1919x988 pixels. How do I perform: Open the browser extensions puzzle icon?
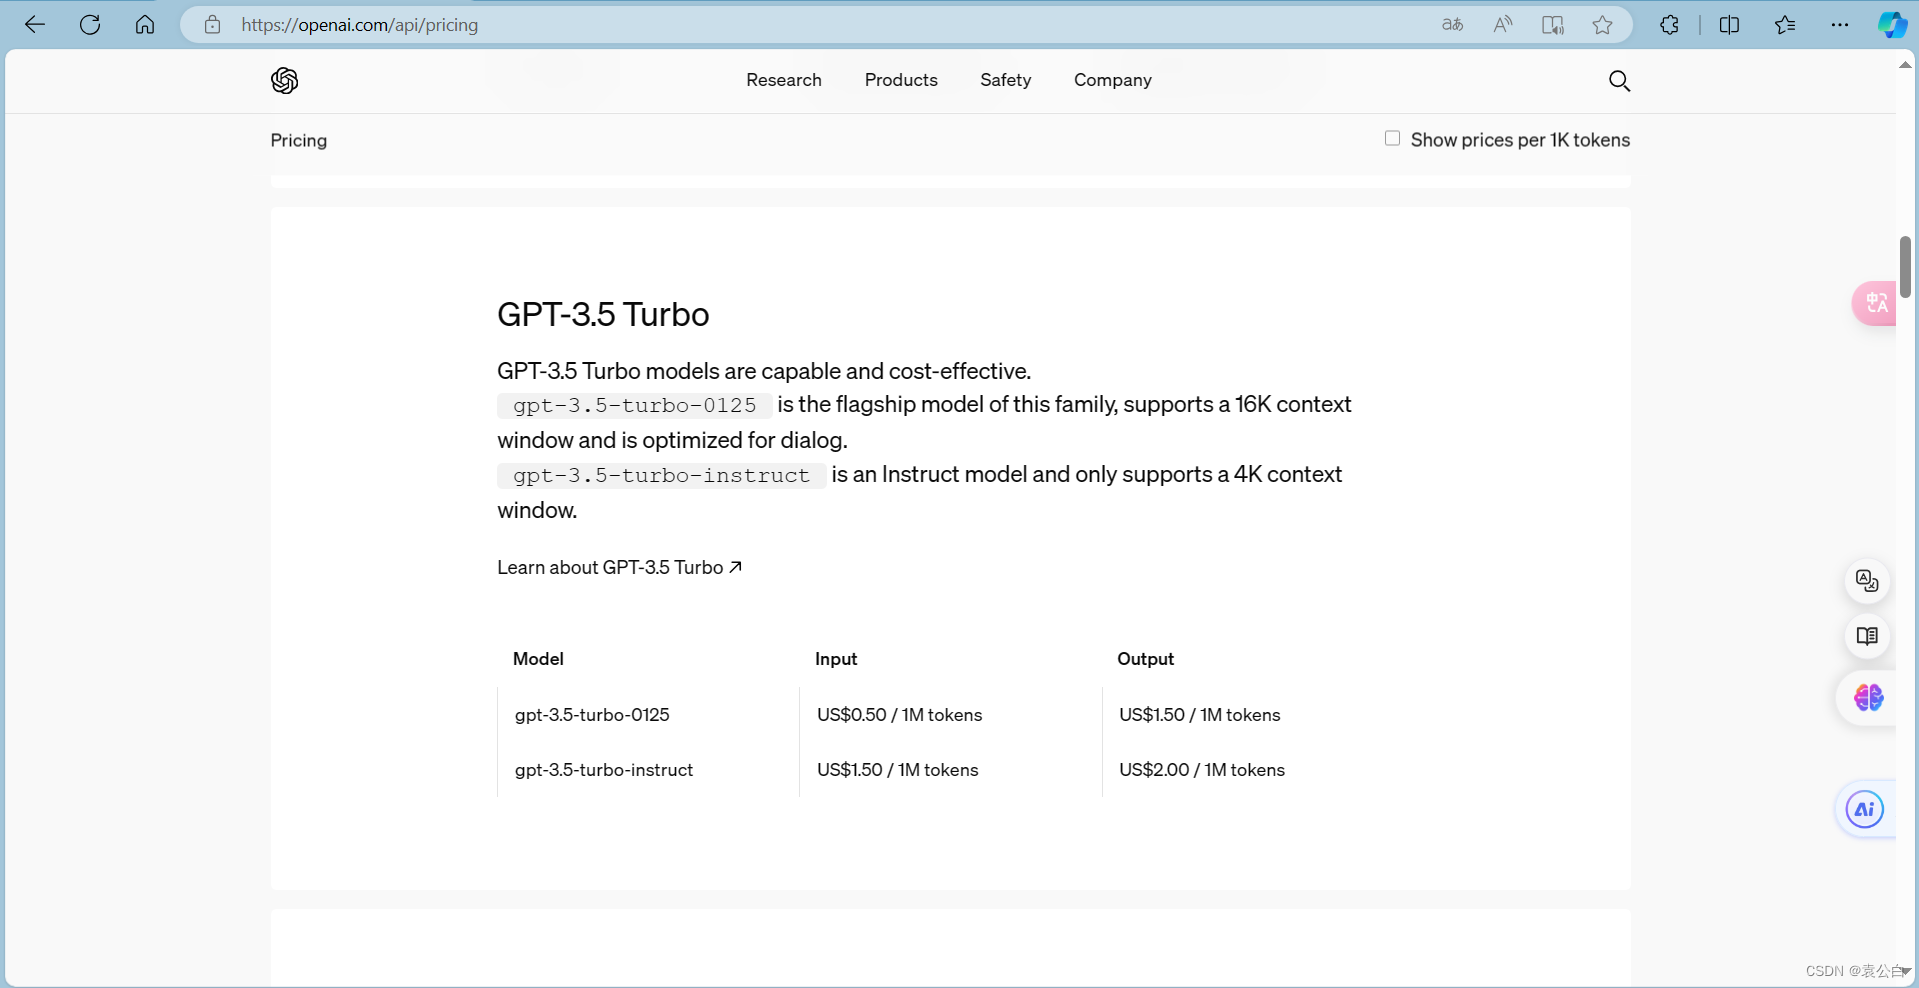pyautogui.click(x=1669, y=25)
